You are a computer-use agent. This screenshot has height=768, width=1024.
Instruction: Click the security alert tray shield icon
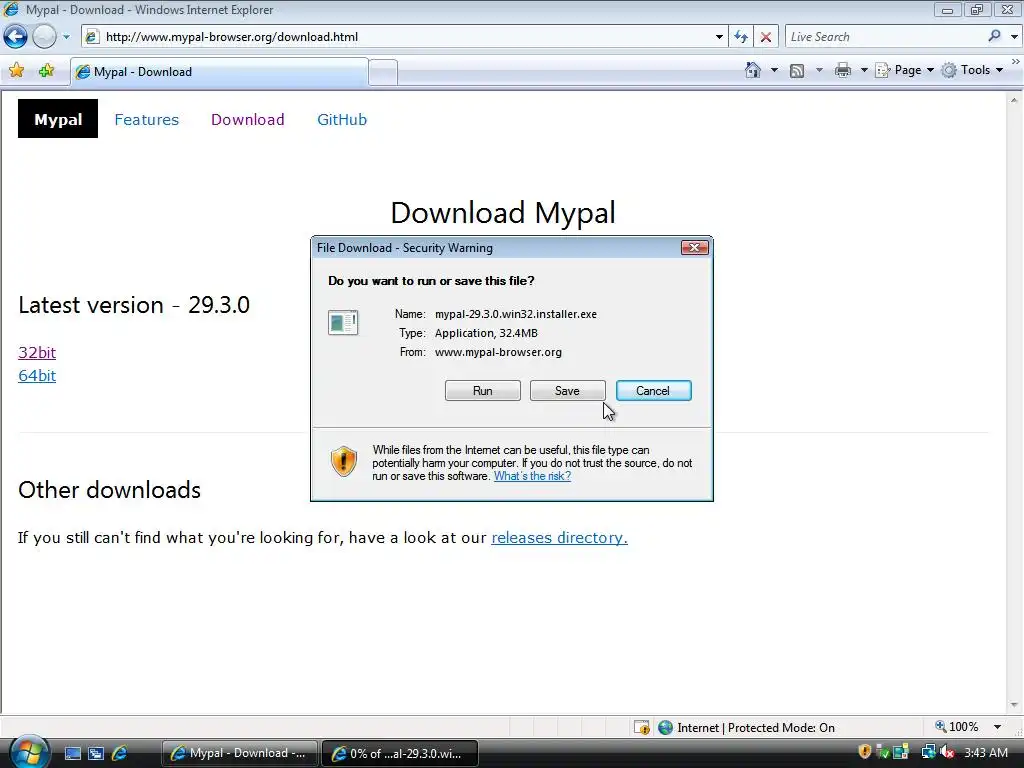(864, 752)
